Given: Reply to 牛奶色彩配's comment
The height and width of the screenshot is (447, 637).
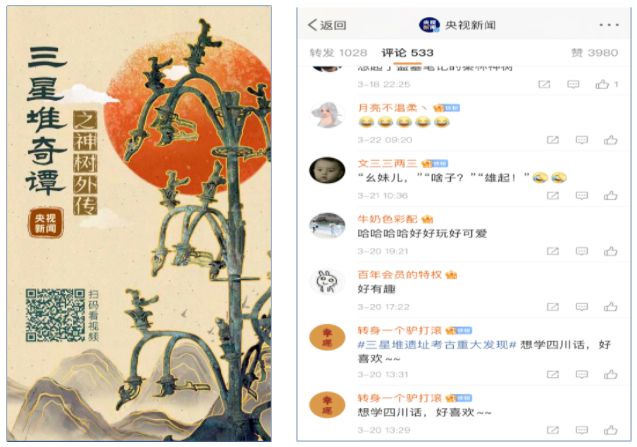Looking at the screenshot, I should click(582, 251).
